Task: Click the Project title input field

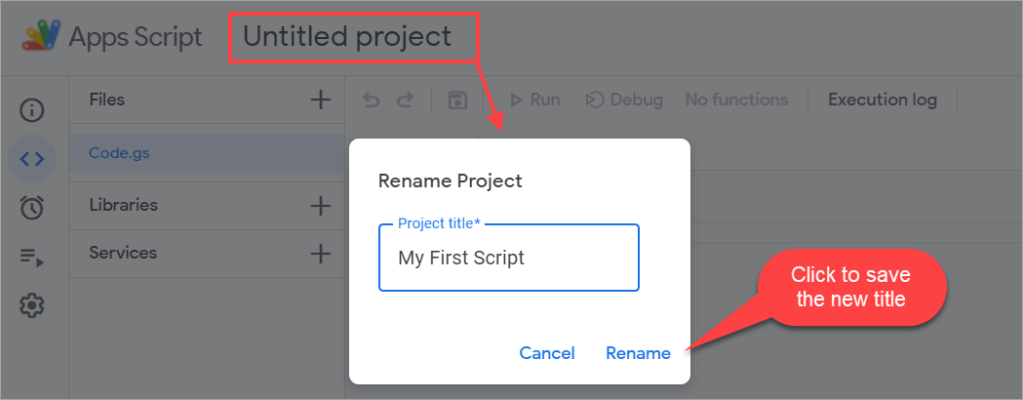Action: 508,258
